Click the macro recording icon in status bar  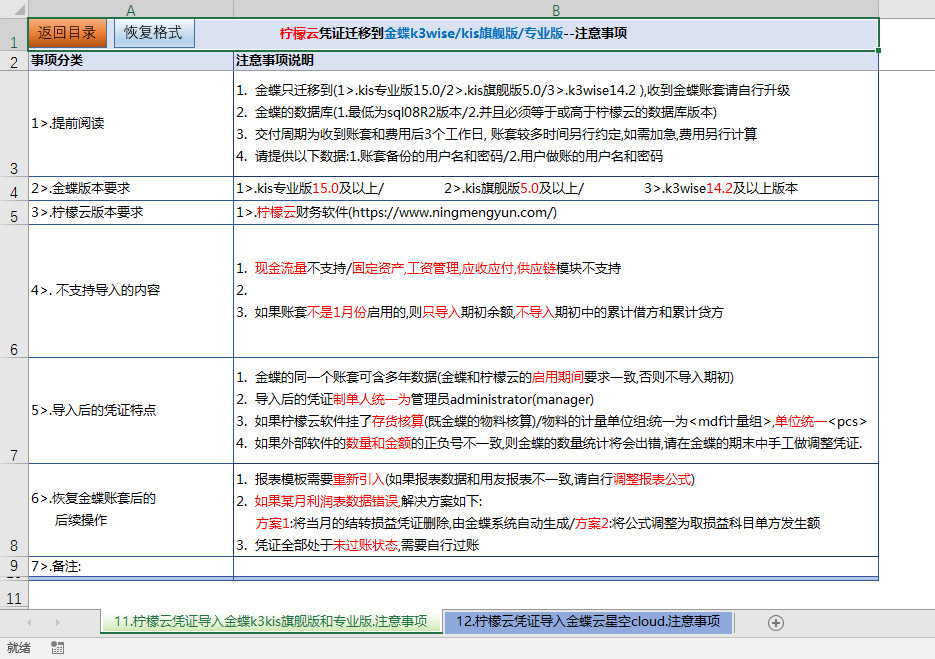coord(57,648)
